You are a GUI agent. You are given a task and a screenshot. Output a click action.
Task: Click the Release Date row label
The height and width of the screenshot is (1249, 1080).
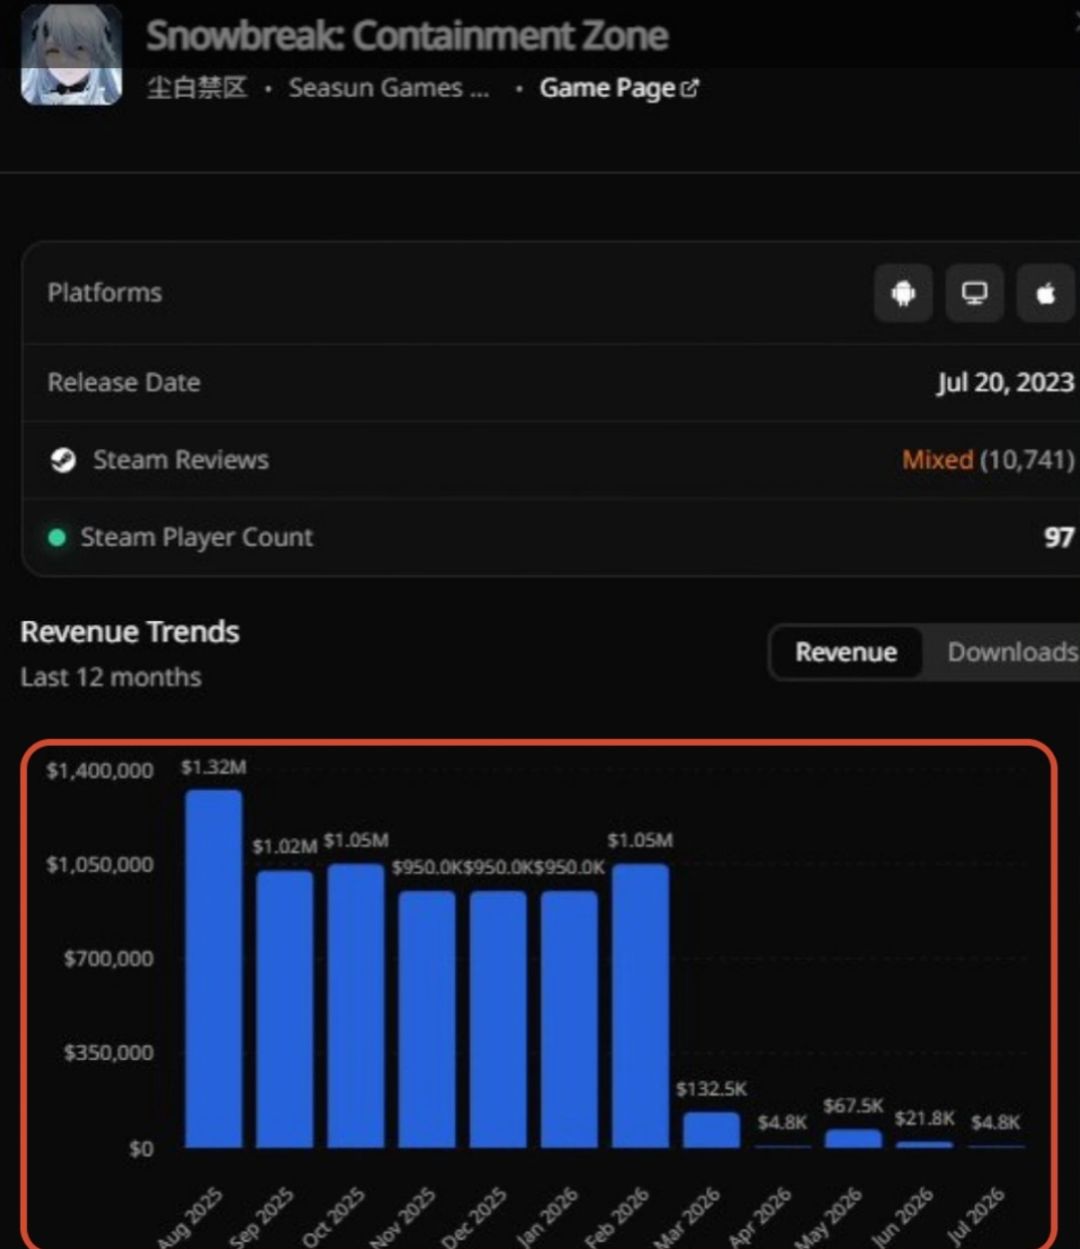coord(124,383)
